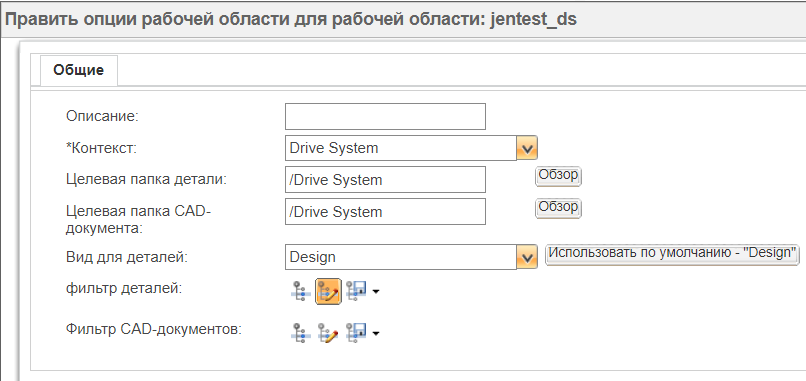Click the Вид для деталей: label
The image size is (806, 381).
[x=127, y=257]
